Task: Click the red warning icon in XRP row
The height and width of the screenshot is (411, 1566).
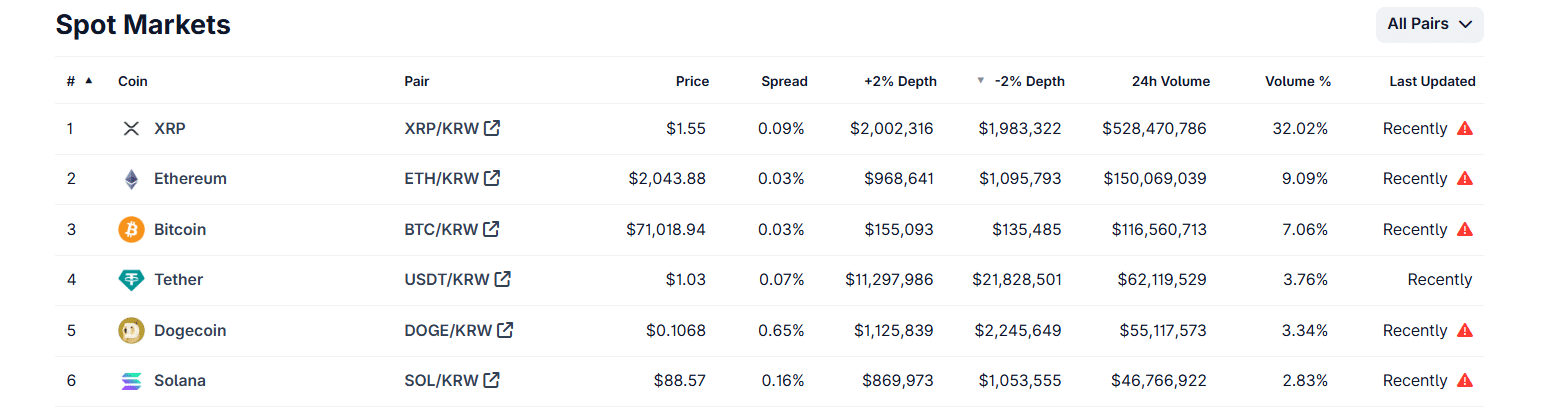Action: 1465,129
